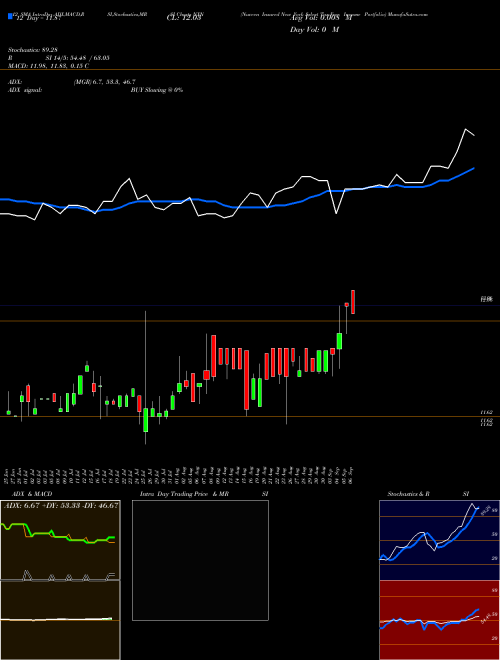Click the 'ADX & MACD' panel title
500x660 pixels.
tap(32, 494)
